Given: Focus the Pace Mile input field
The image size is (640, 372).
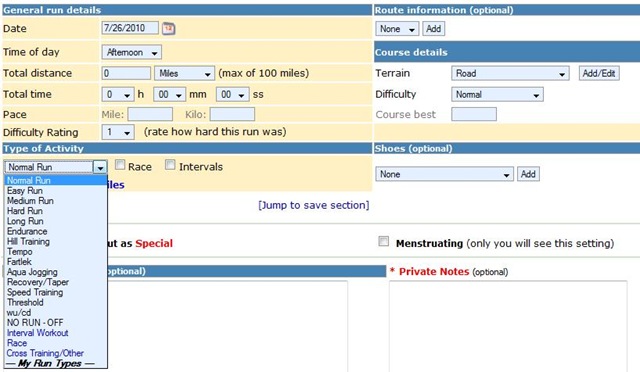Looking at the screenshot, I should [x=150, y=114].
